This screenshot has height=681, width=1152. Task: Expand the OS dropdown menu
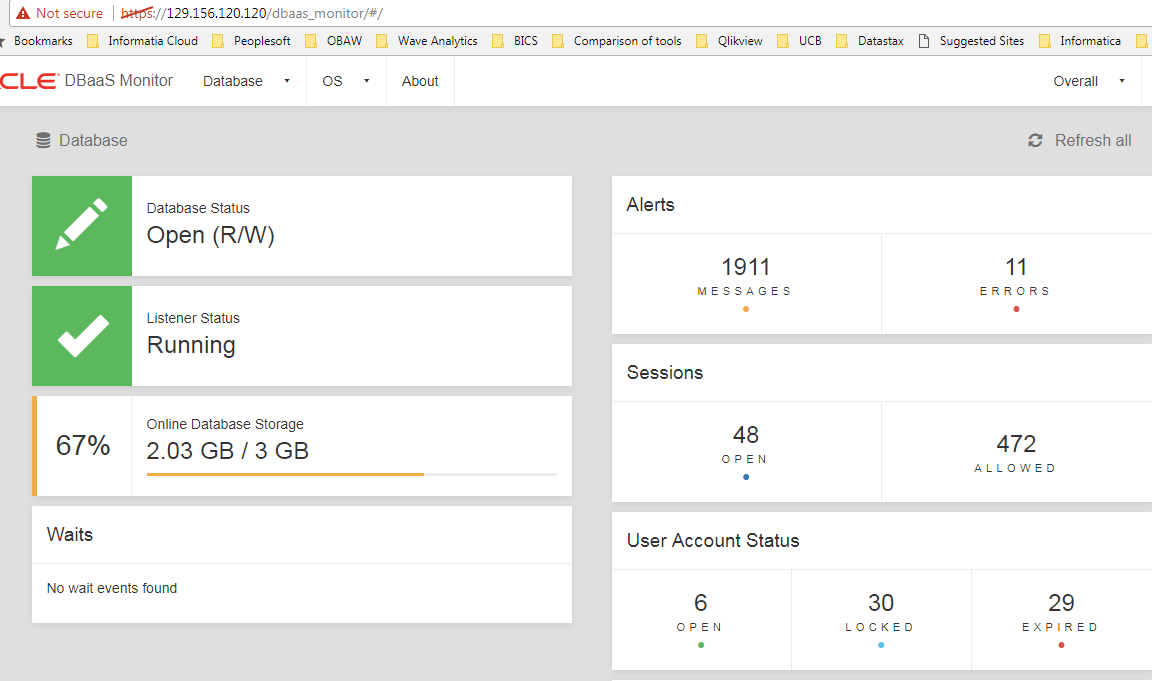346,81
